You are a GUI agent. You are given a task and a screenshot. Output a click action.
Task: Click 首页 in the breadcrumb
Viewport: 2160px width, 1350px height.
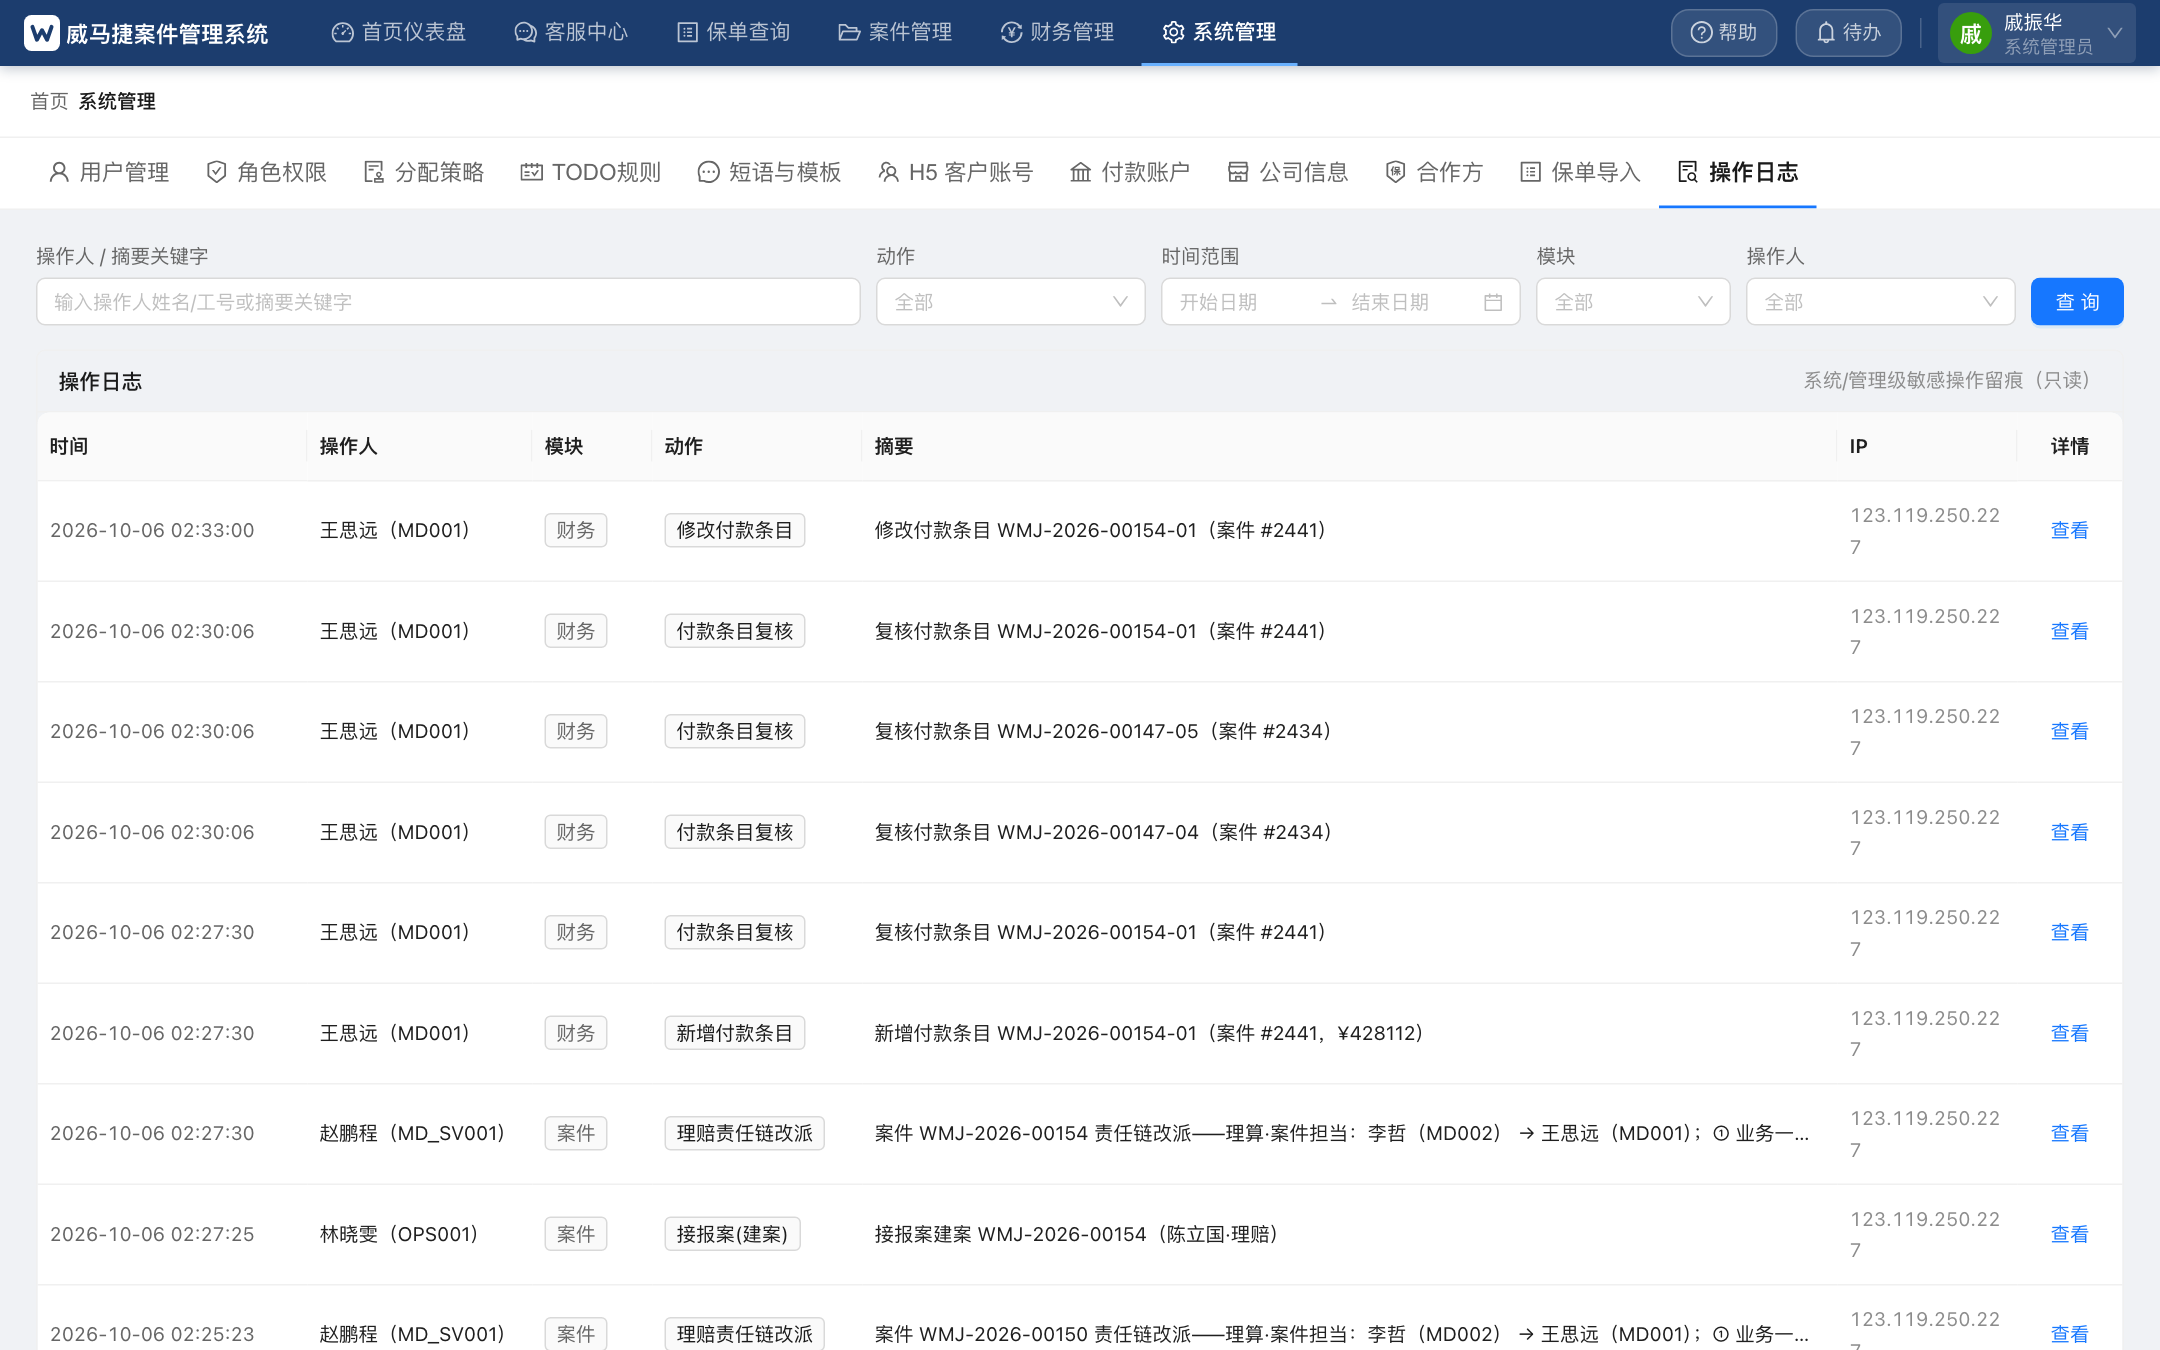49,101
